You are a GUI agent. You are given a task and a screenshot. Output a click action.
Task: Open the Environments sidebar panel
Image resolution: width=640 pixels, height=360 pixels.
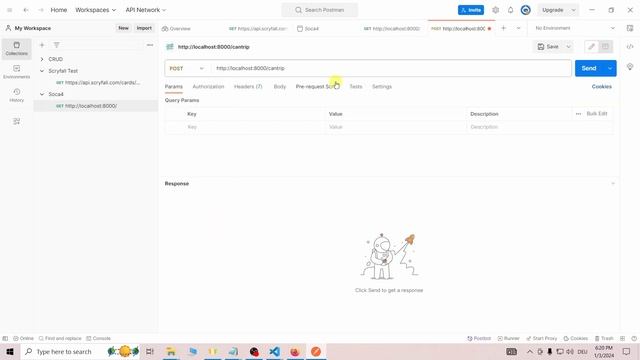point(16,71)
